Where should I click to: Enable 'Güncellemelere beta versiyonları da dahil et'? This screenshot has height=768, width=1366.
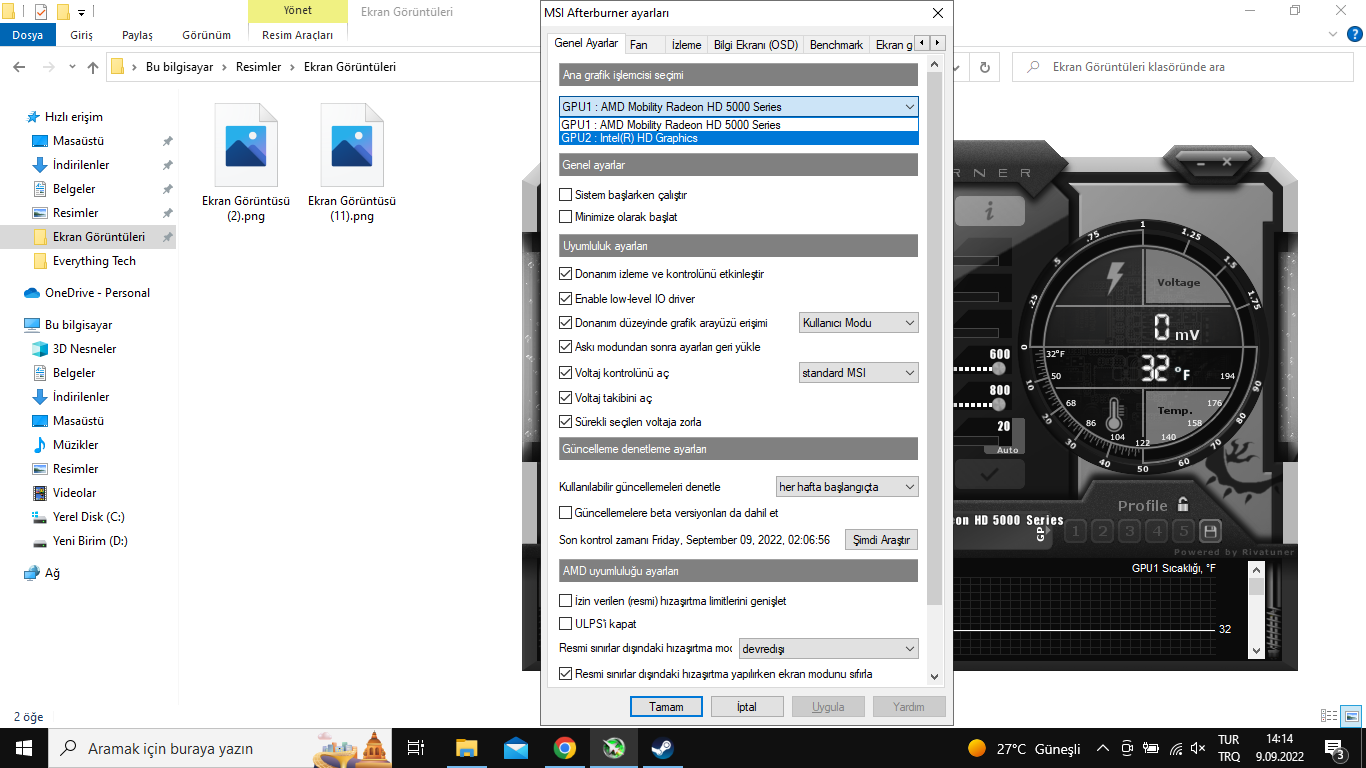click(566, 513)
